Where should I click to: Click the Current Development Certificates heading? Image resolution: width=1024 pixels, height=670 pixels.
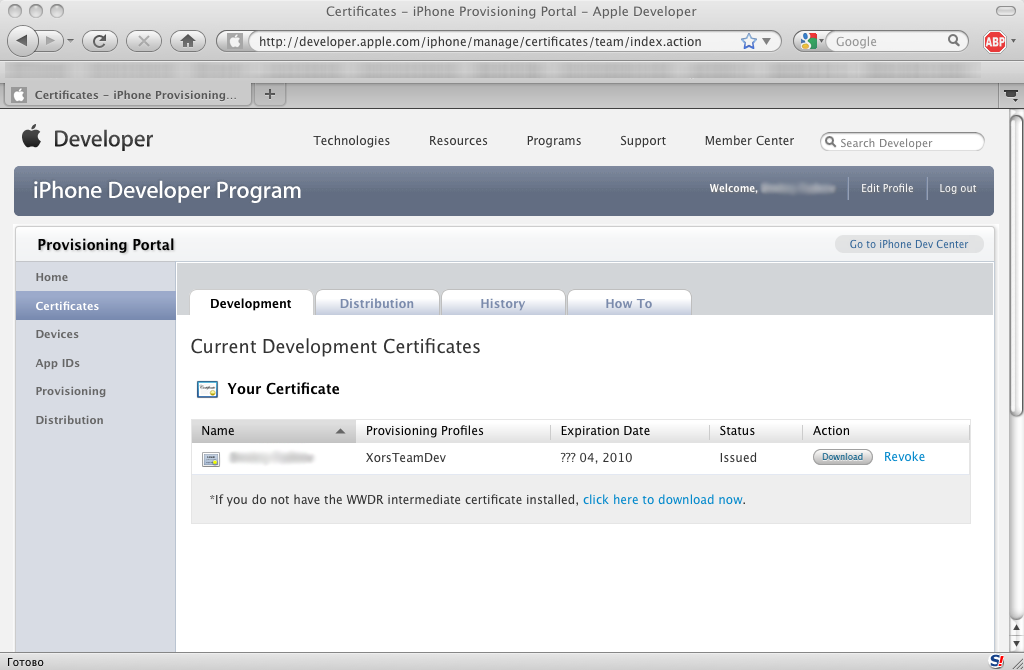[335, 346]
